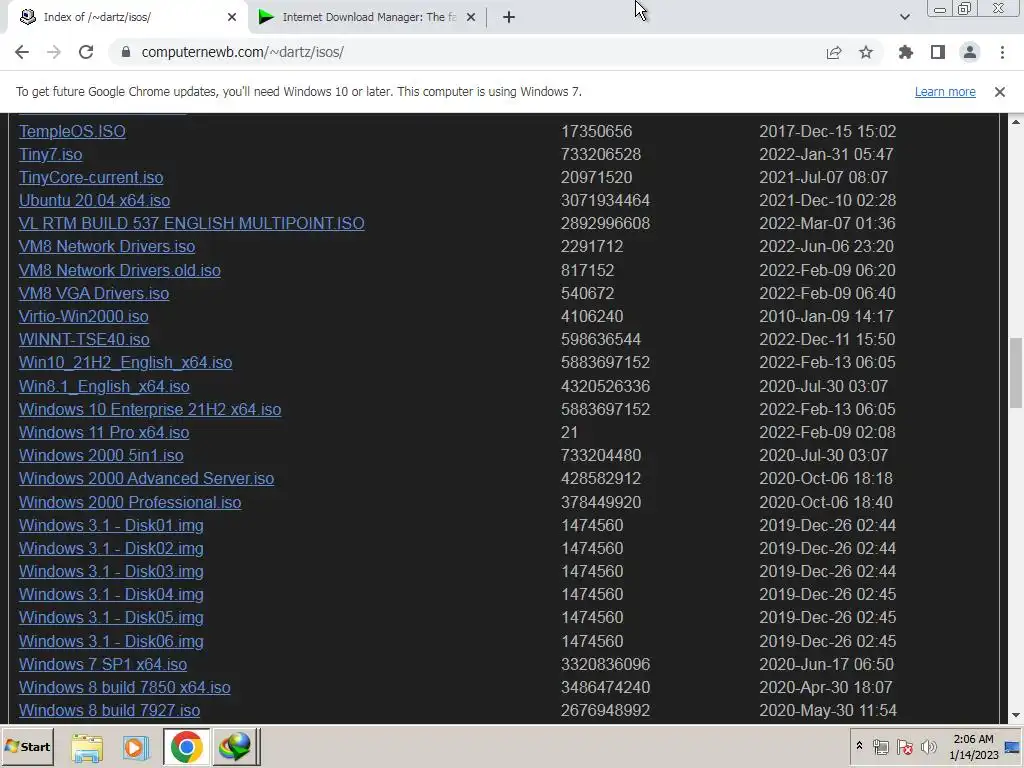Open Windows 2000 Professional.iso link
Viewport: 1024px width, 768px height.
tap(129, 502)
